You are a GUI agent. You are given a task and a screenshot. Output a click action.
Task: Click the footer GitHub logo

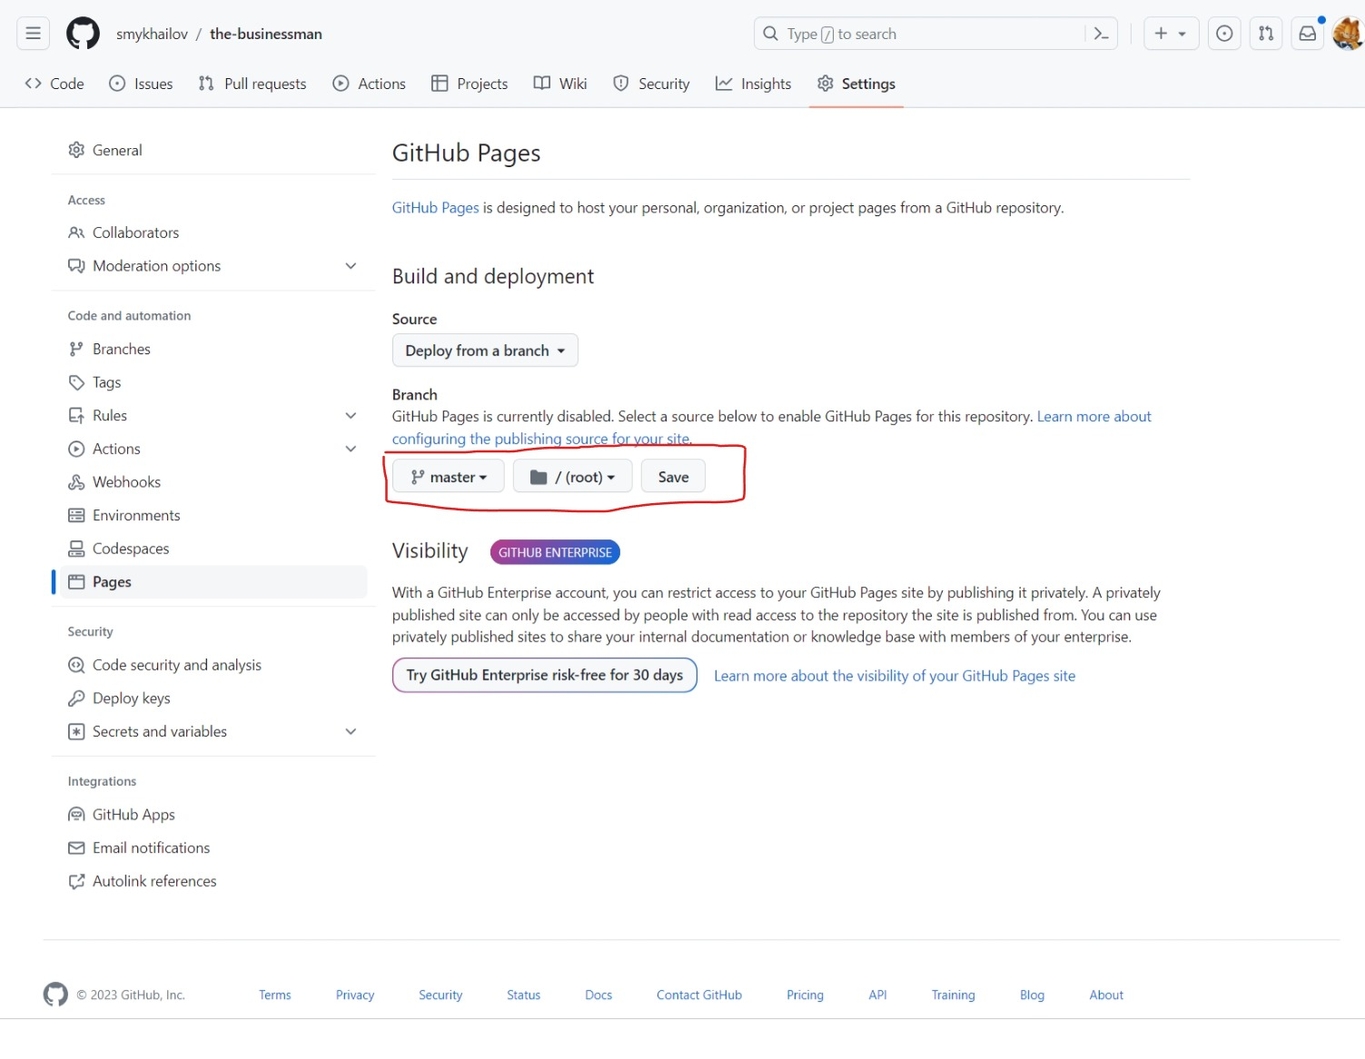pos(56,994)
